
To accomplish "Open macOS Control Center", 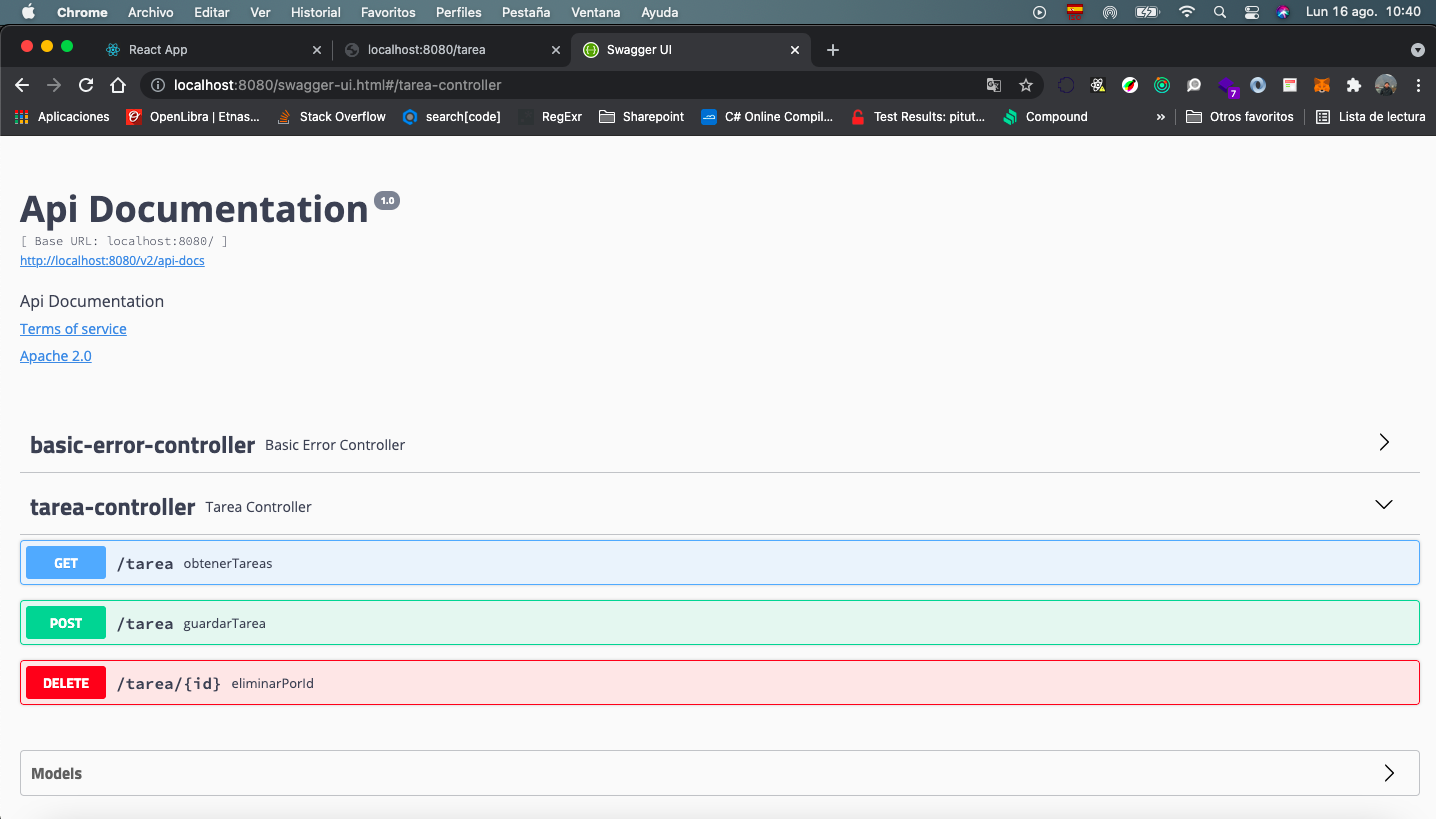I will [x=1252, y=12].
